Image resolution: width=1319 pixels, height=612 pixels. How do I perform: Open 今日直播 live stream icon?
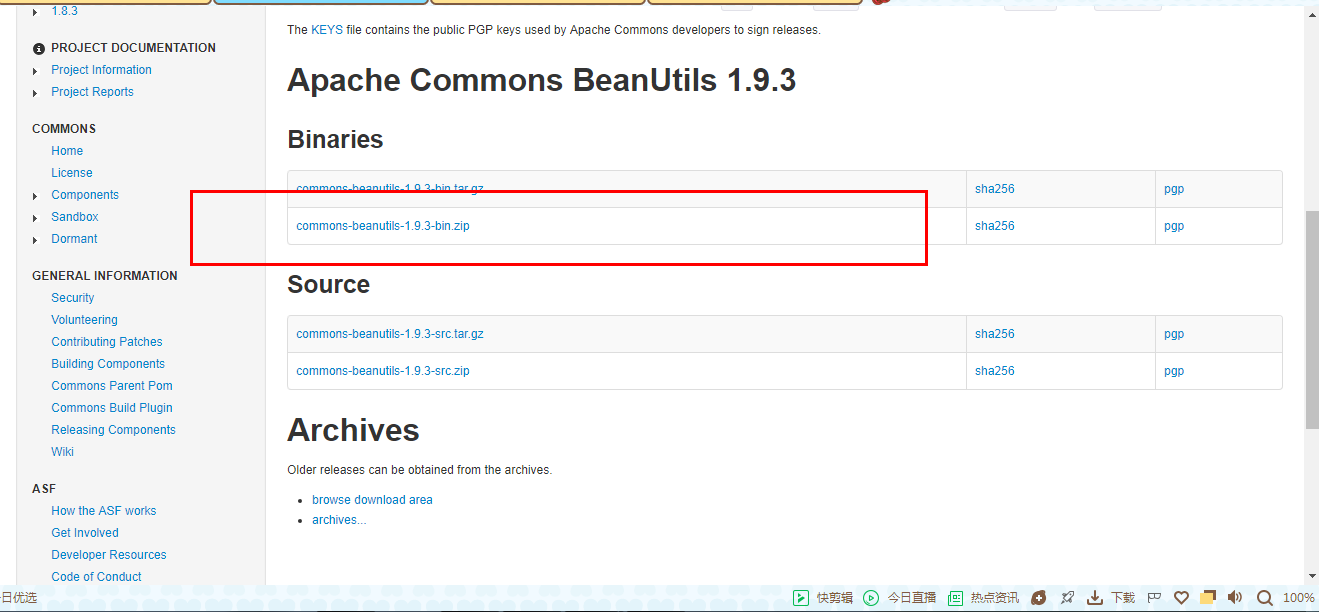coord(871,598)
